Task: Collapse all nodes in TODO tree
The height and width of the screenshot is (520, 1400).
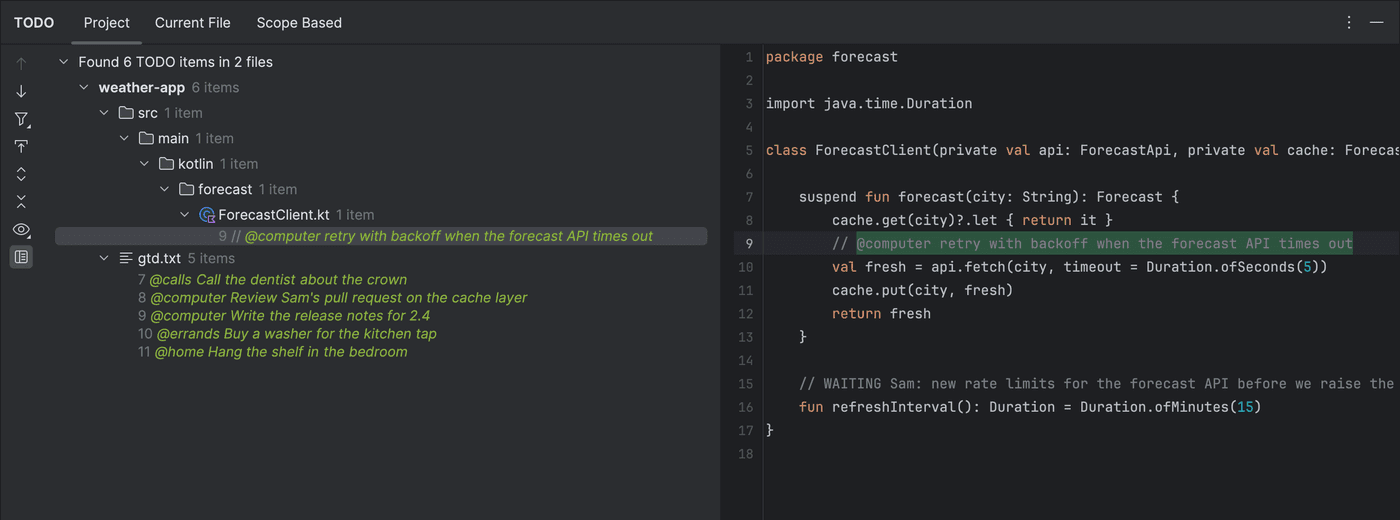Action: pyautogui.click(x=21, y=202)
